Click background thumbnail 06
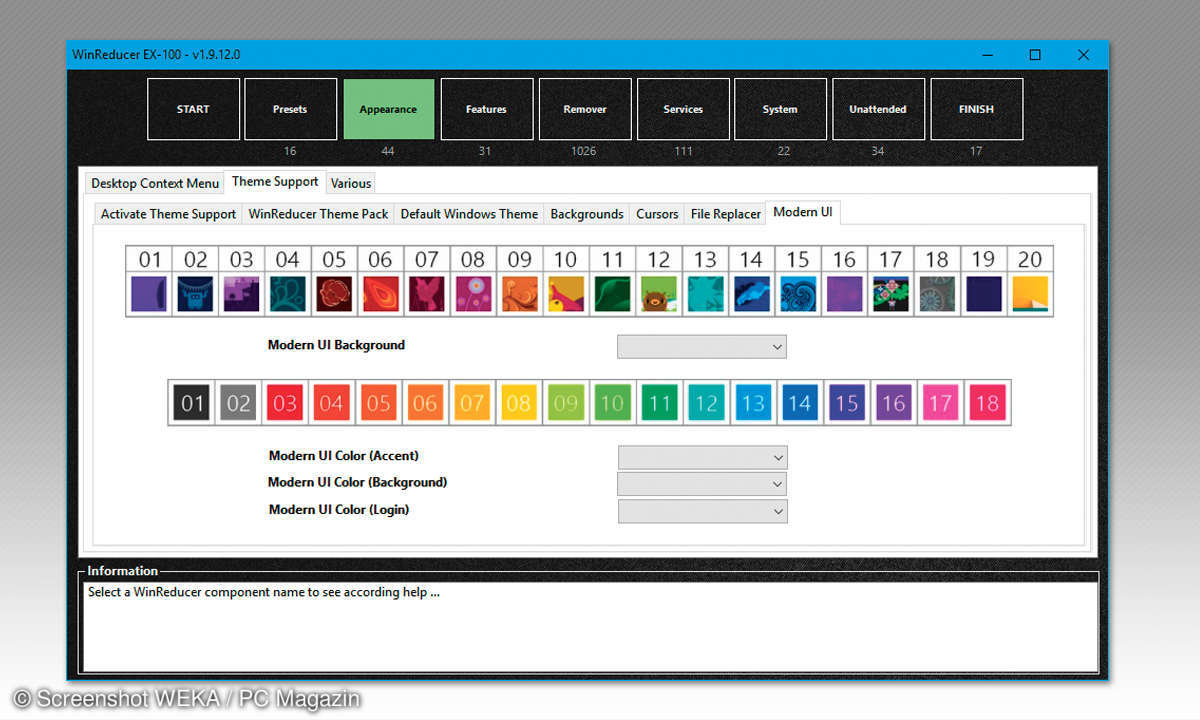The image size is (1200, 720). pyautogui.click(x=381, y=294)
